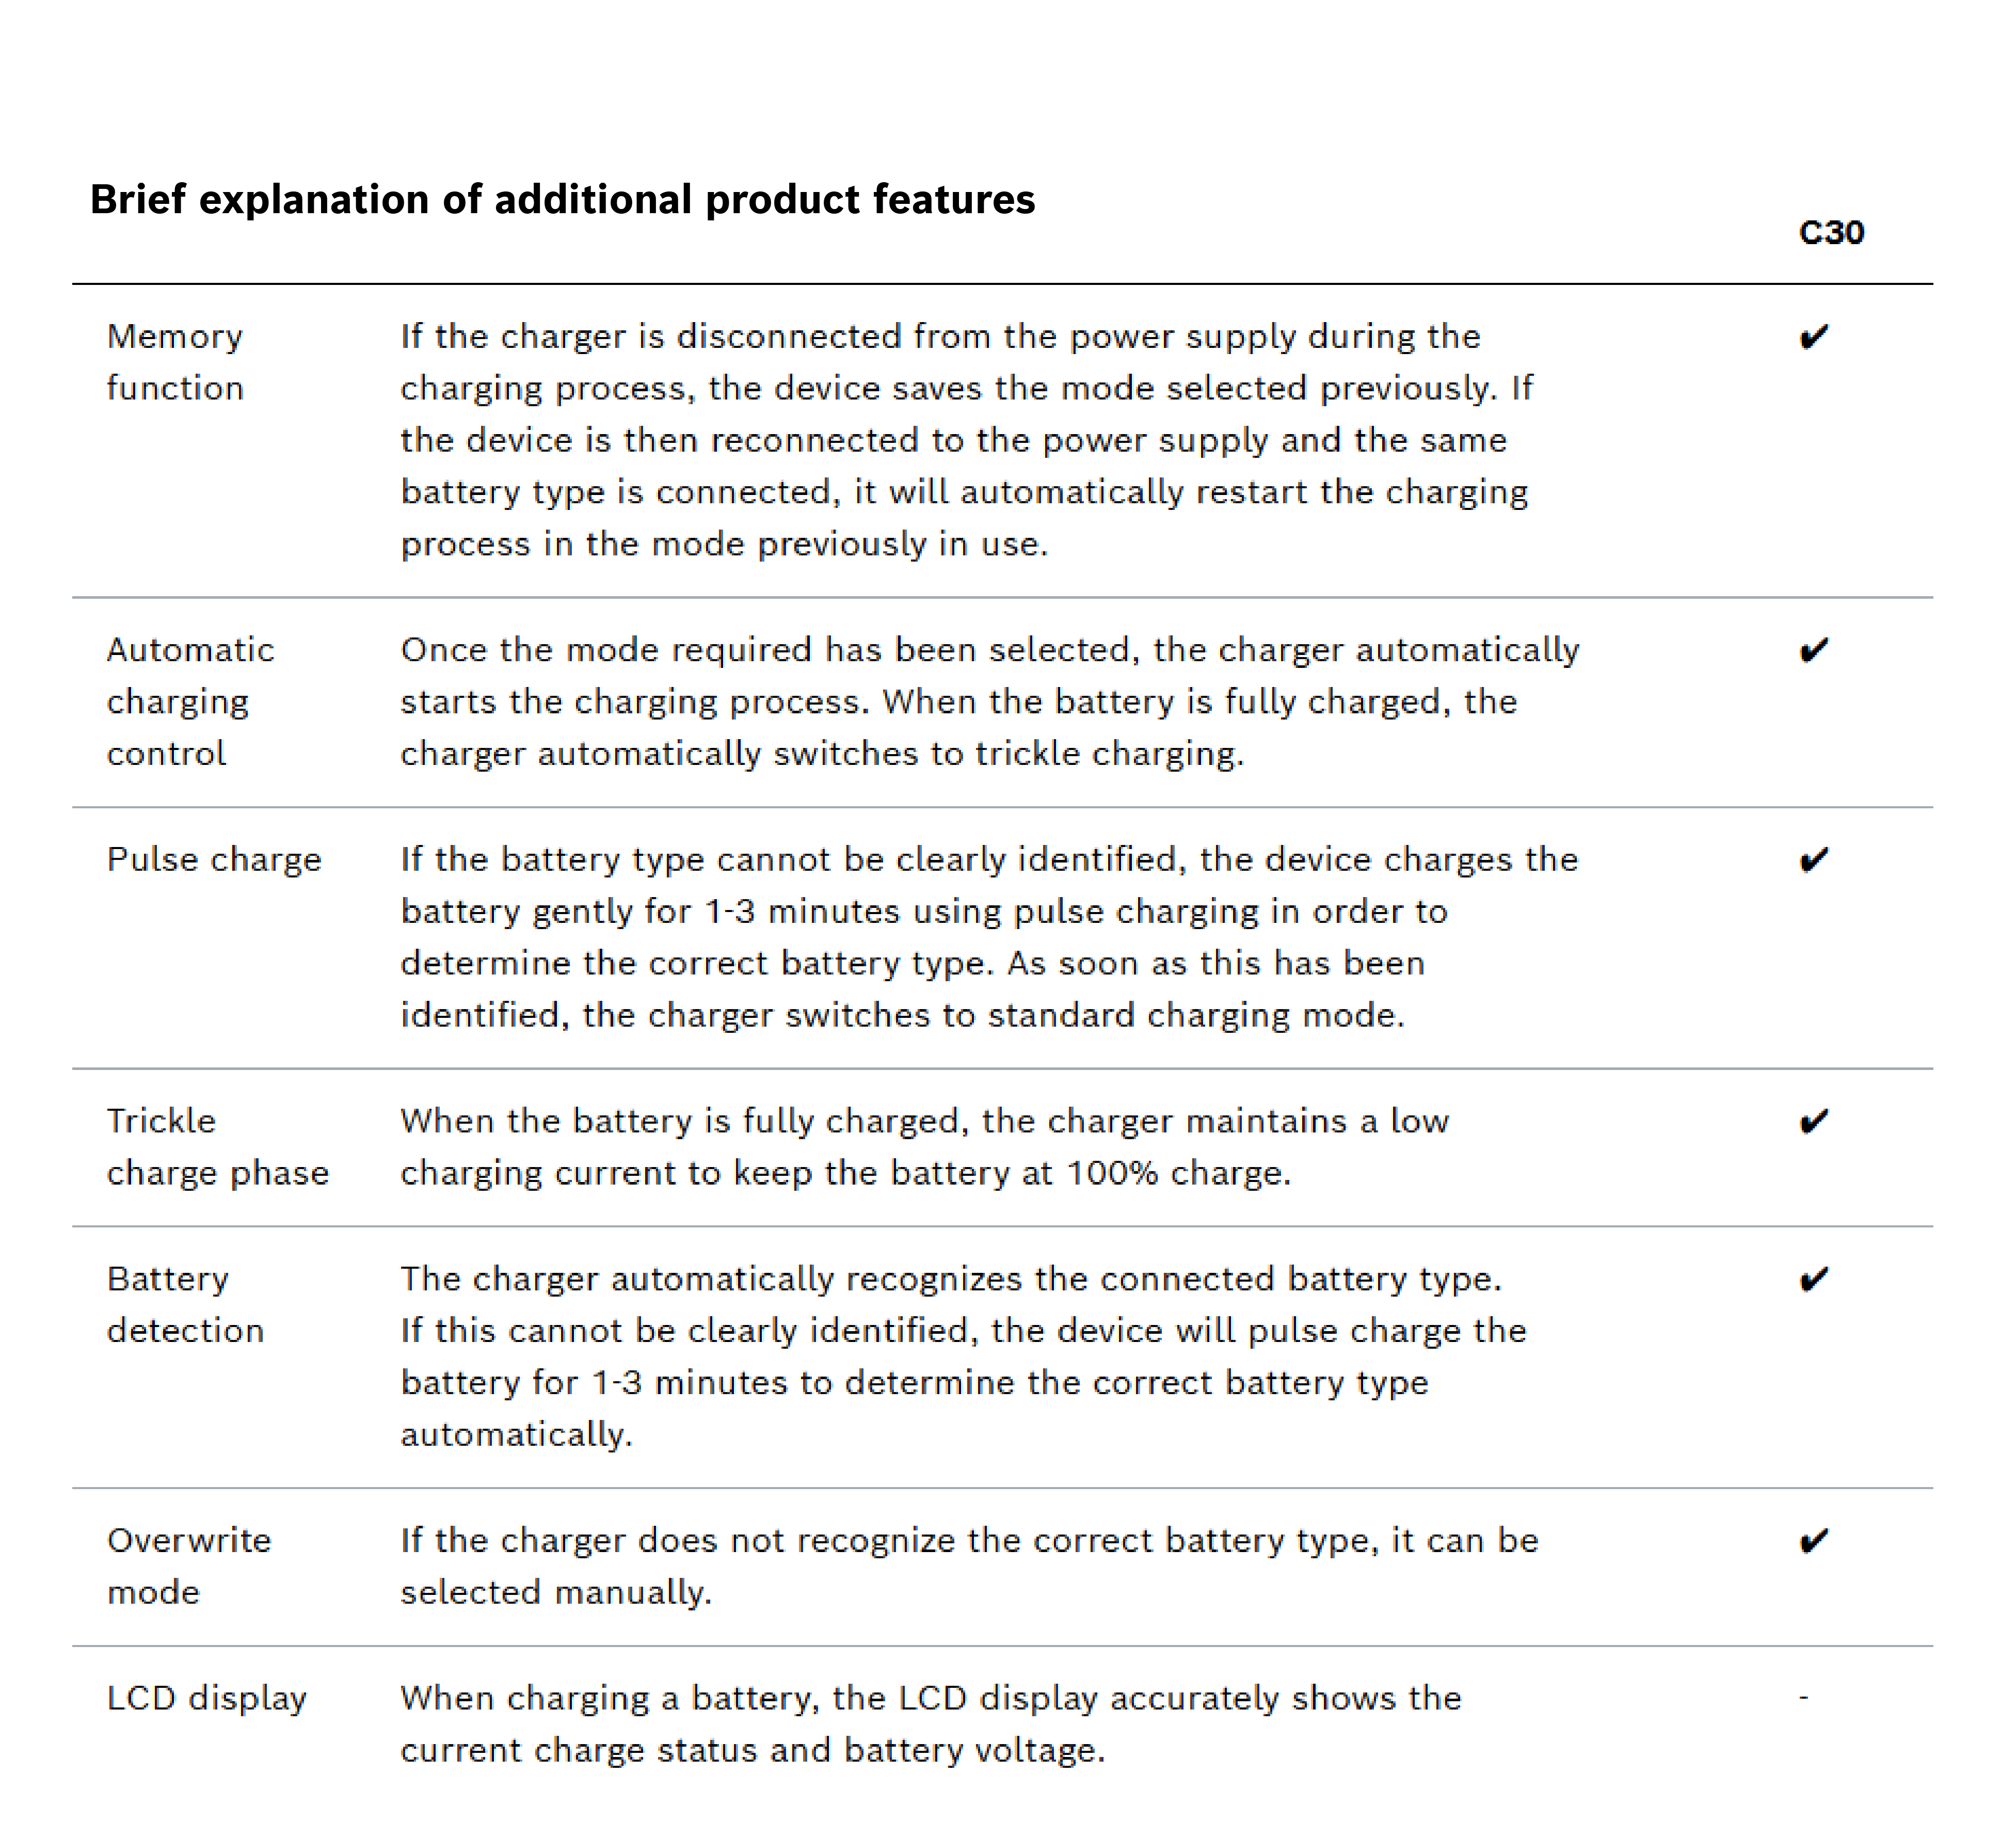Viewport: 2016px width, 1837px height.
Task: Click the 'Pulse charge' feature label
Action: click(x=214, y=860)
